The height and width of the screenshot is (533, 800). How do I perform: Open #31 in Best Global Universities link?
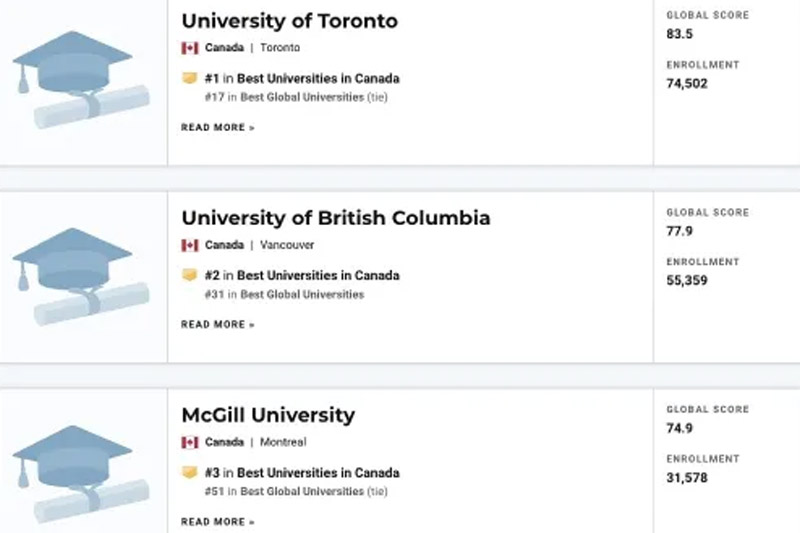tap(284, 294)
